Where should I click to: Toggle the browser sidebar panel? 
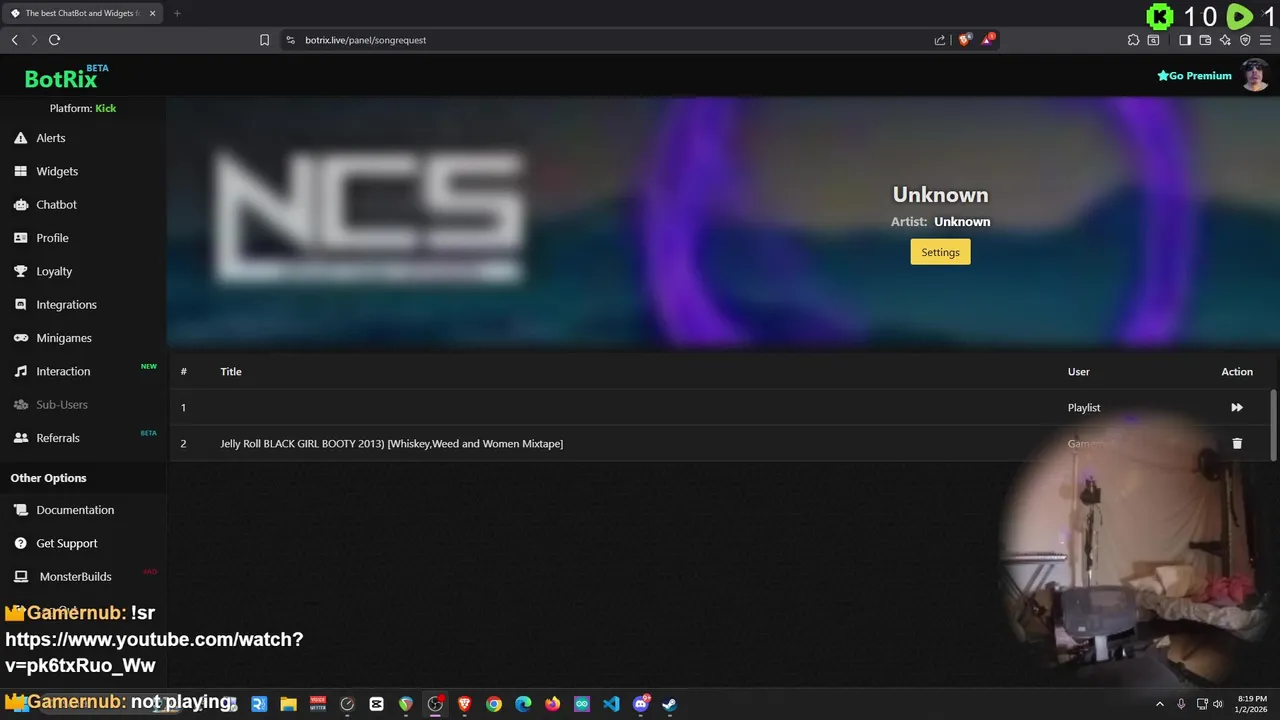tap(1185, 40)
